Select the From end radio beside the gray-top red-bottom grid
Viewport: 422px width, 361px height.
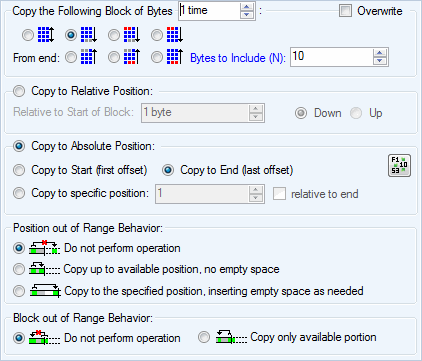point(114,57)
